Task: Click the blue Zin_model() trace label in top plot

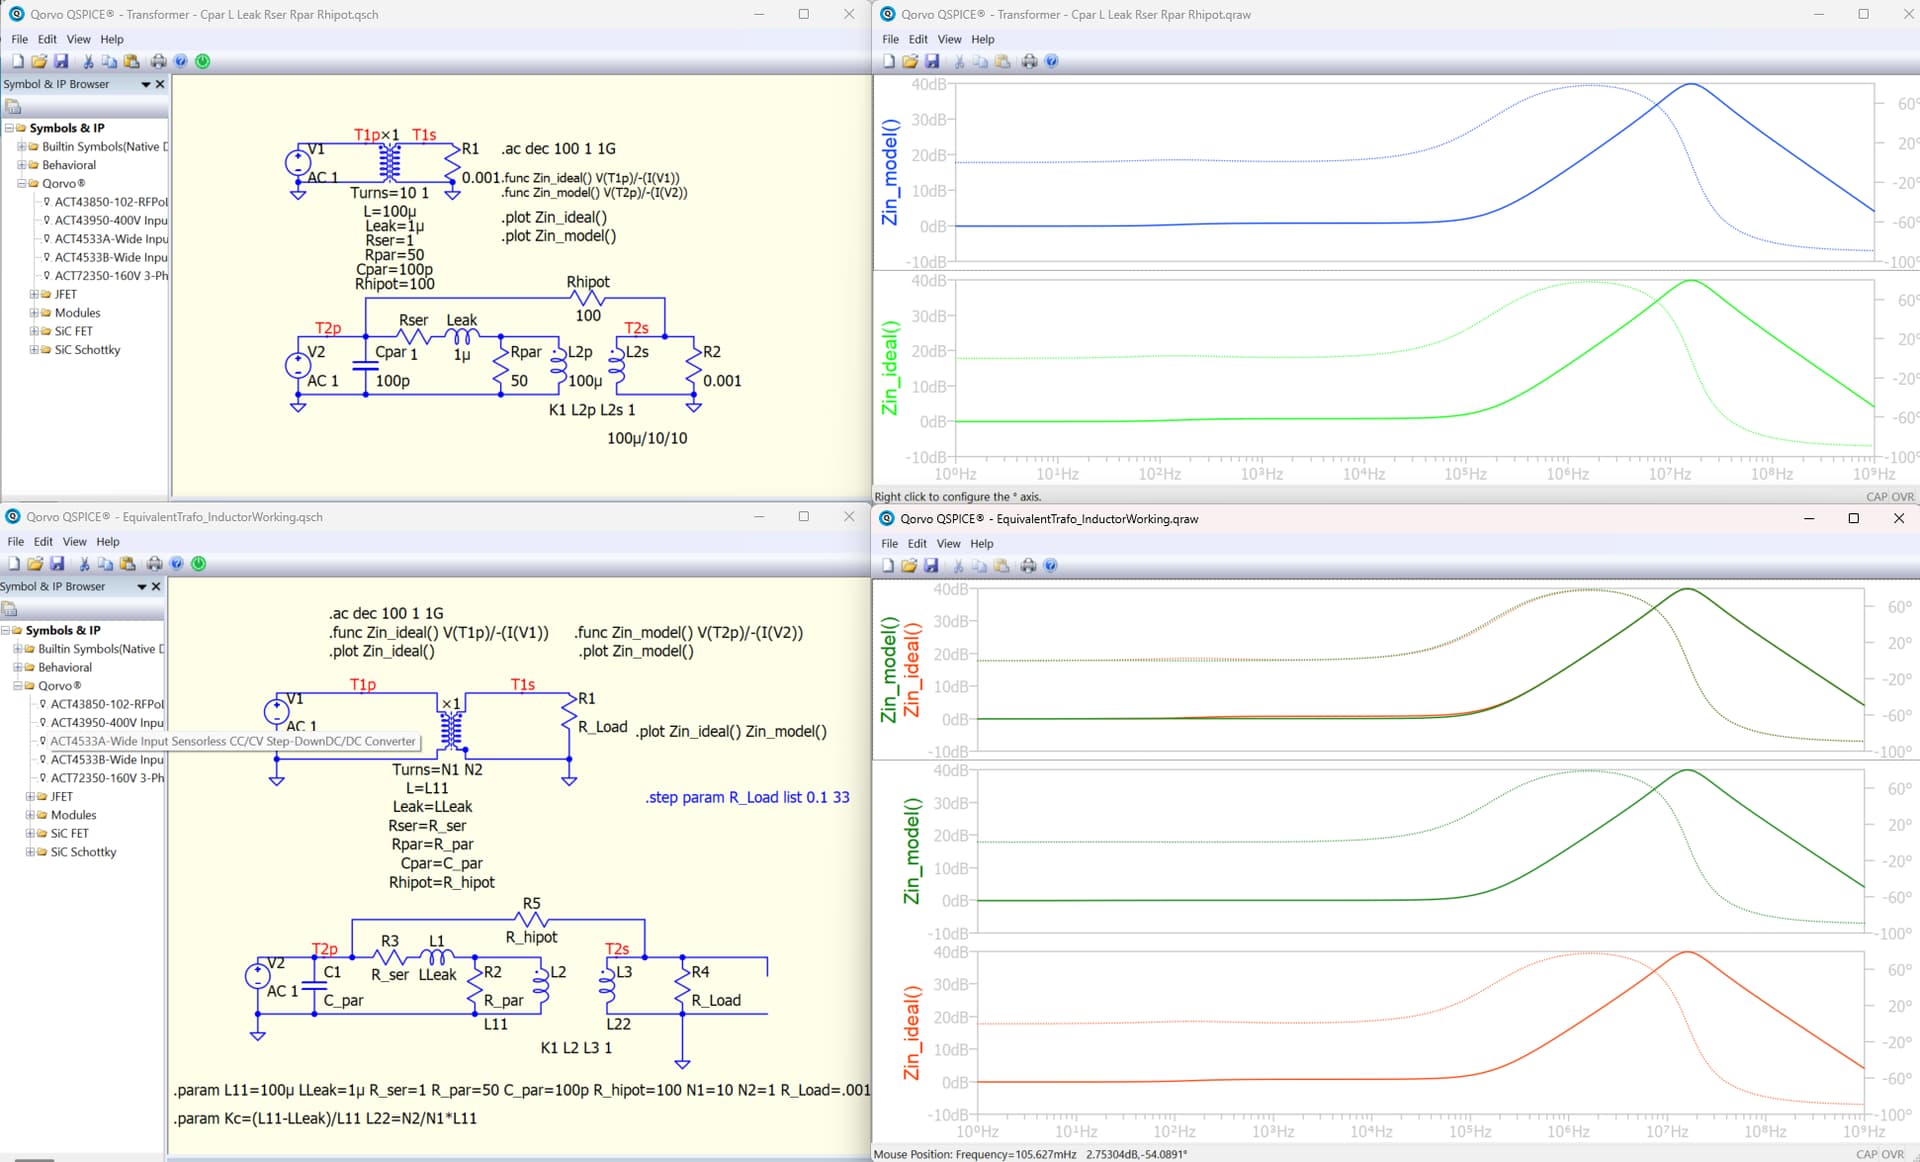Action: [890, 172]
